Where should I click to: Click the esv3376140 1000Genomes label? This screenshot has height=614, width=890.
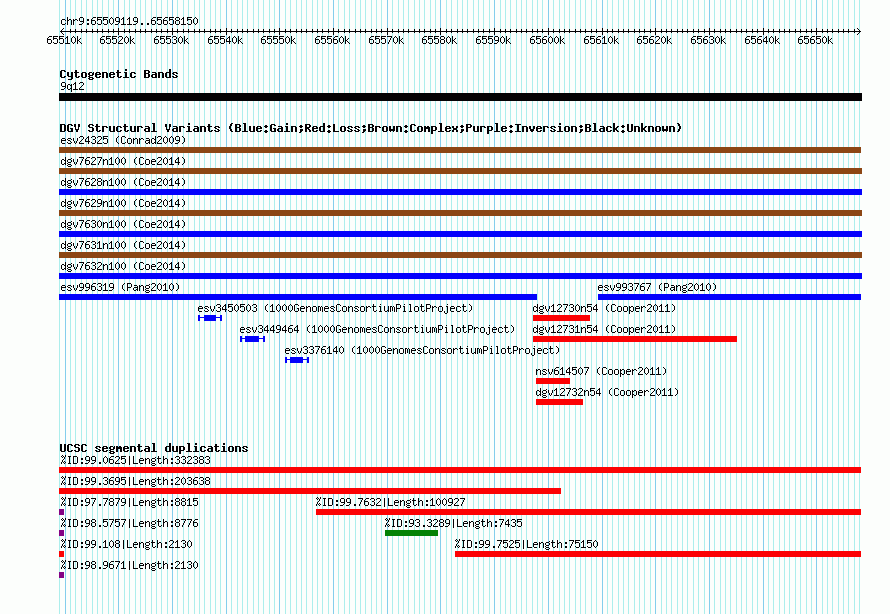[422, 350]
